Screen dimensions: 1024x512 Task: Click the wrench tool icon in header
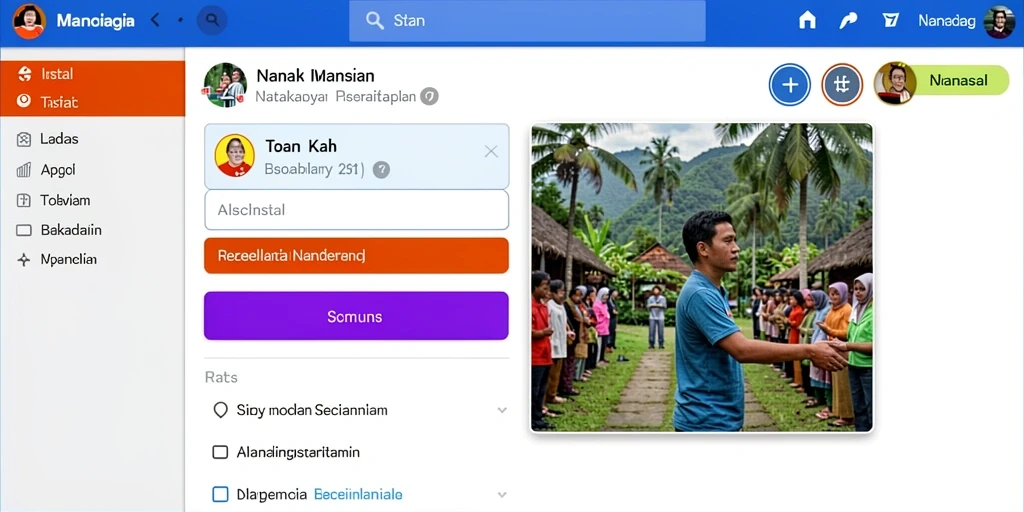tap(848, 21)
